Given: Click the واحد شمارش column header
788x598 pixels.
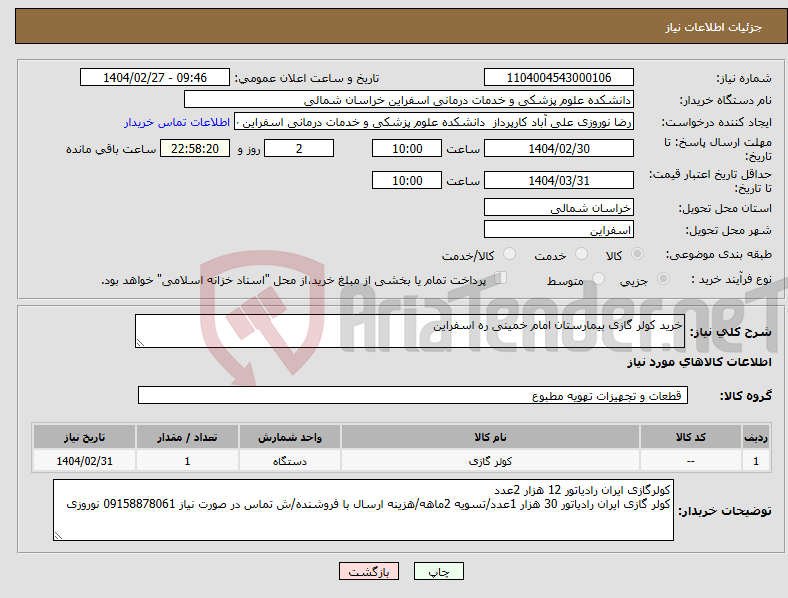Looking at the screenshot, I should pyautogui.click(x=290, y=437).
